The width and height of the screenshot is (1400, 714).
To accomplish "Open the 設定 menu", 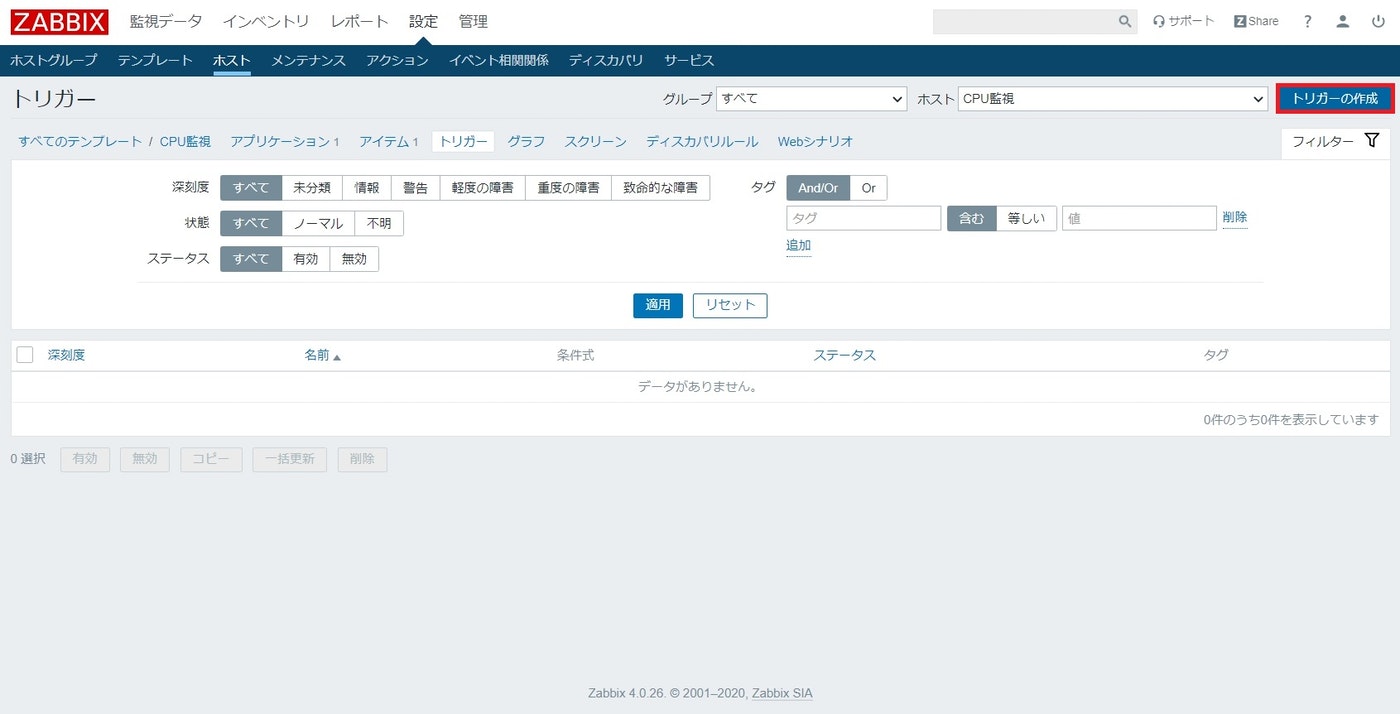I will click(423, 20).
